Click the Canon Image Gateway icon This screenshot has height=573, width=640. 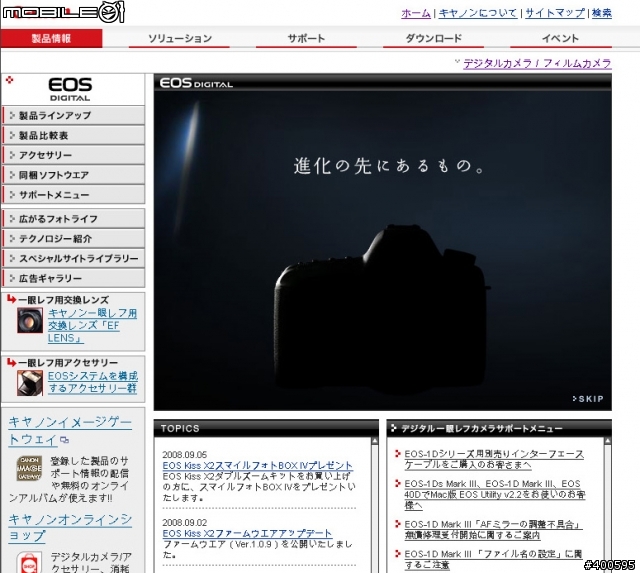(x=29, y=468)
